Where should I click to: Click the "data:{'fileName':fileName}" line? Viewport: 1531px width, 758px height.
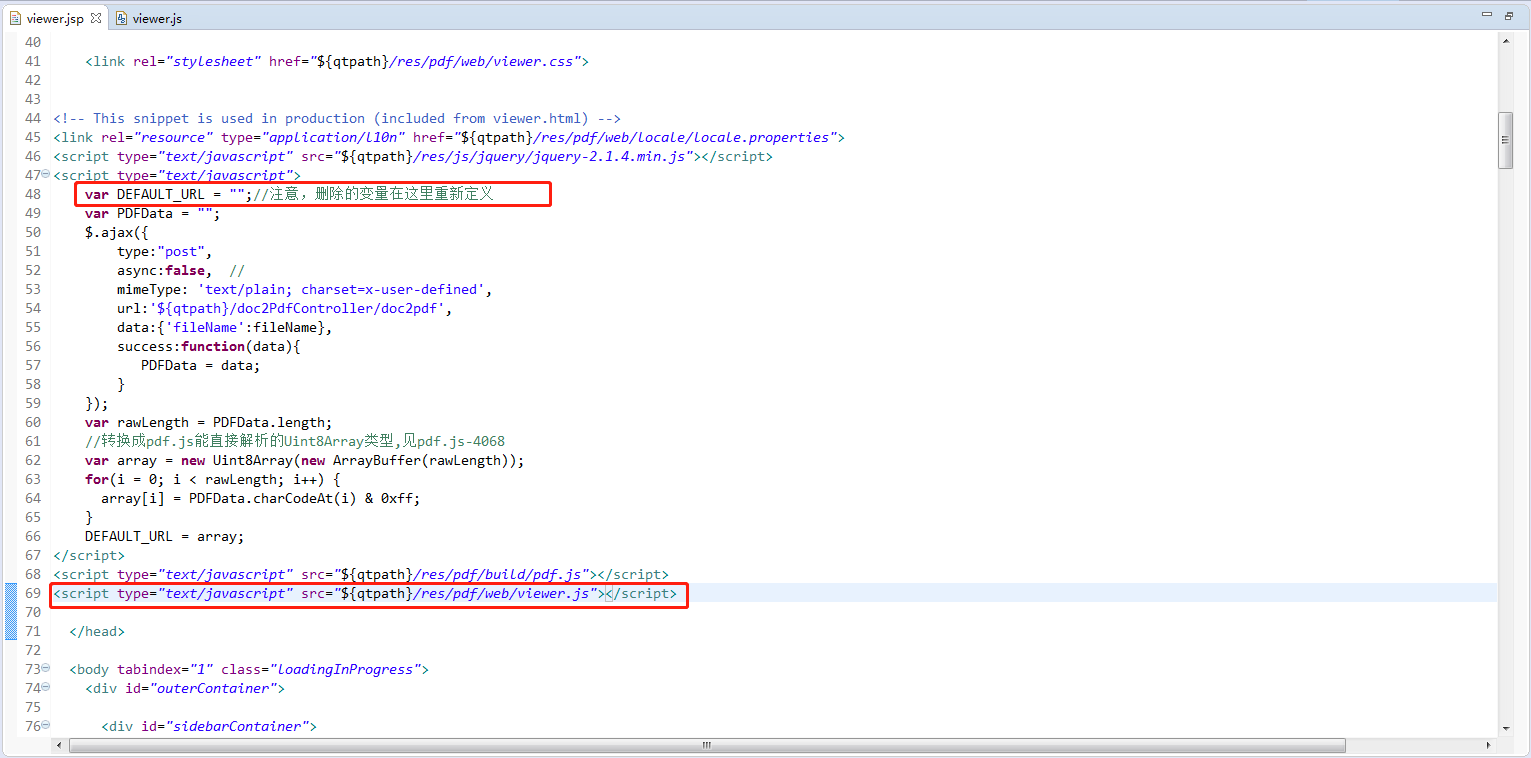click(x=225, y=327)
